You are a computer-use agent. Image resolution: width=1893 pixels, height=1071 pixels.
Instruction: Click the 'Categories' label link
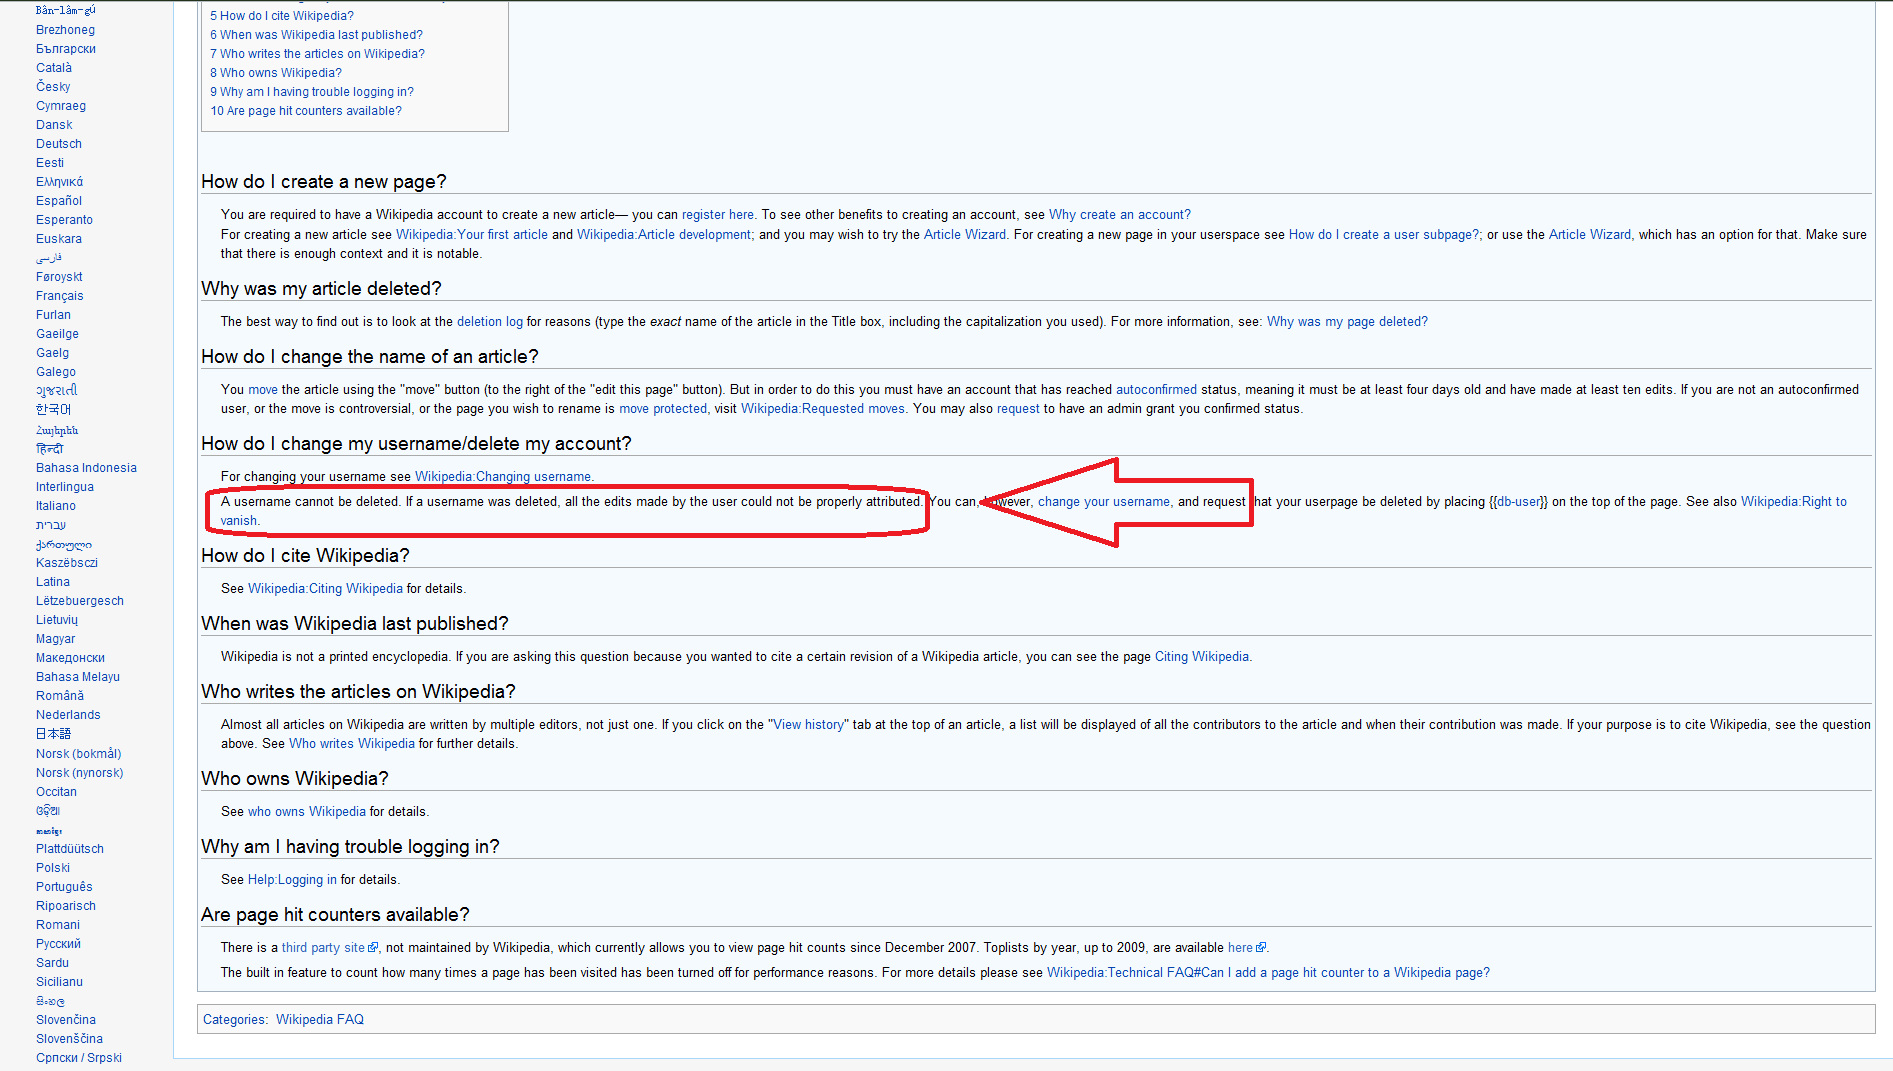[233, 1020]
